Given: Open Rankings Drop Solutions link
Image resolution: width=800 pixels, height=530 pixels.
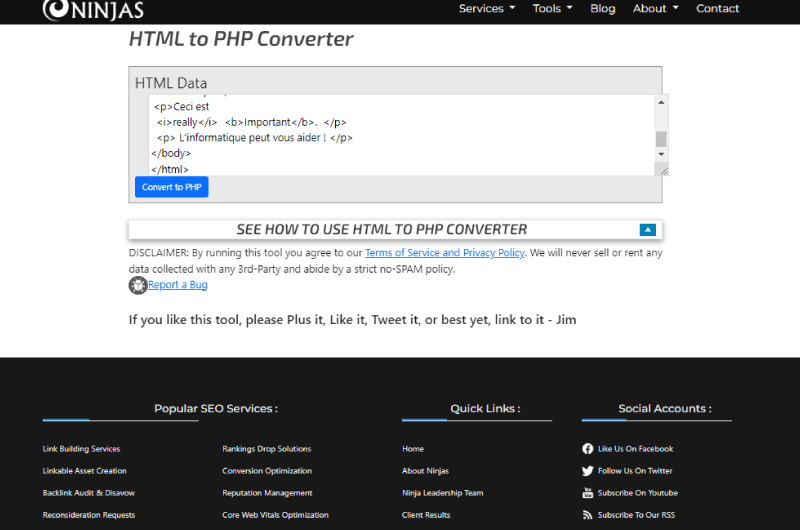Looking at the screenshot, I should coord(266,449).
